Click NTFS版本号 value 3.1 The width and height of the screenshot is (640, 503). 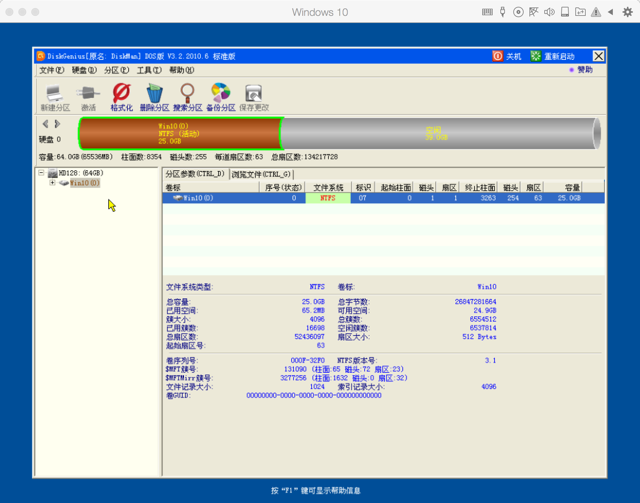coord(491,361)
